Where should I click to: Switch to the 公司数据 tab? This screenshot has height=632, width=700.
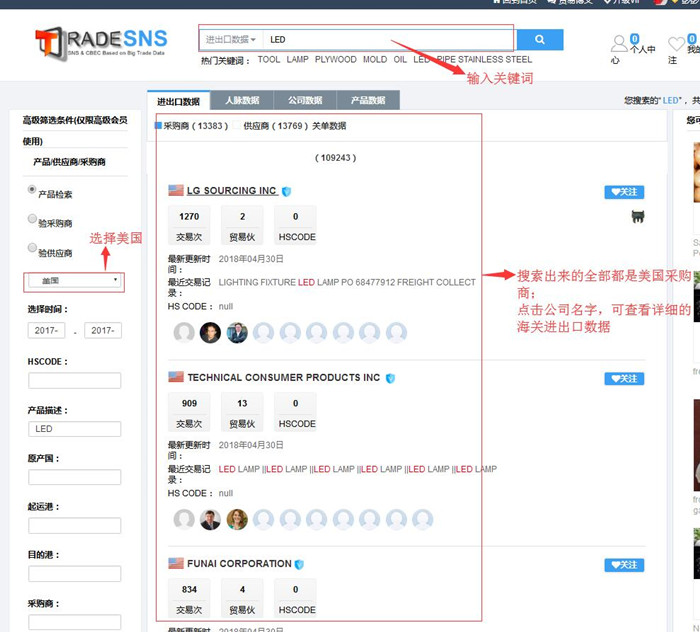[x=305, y=100]
